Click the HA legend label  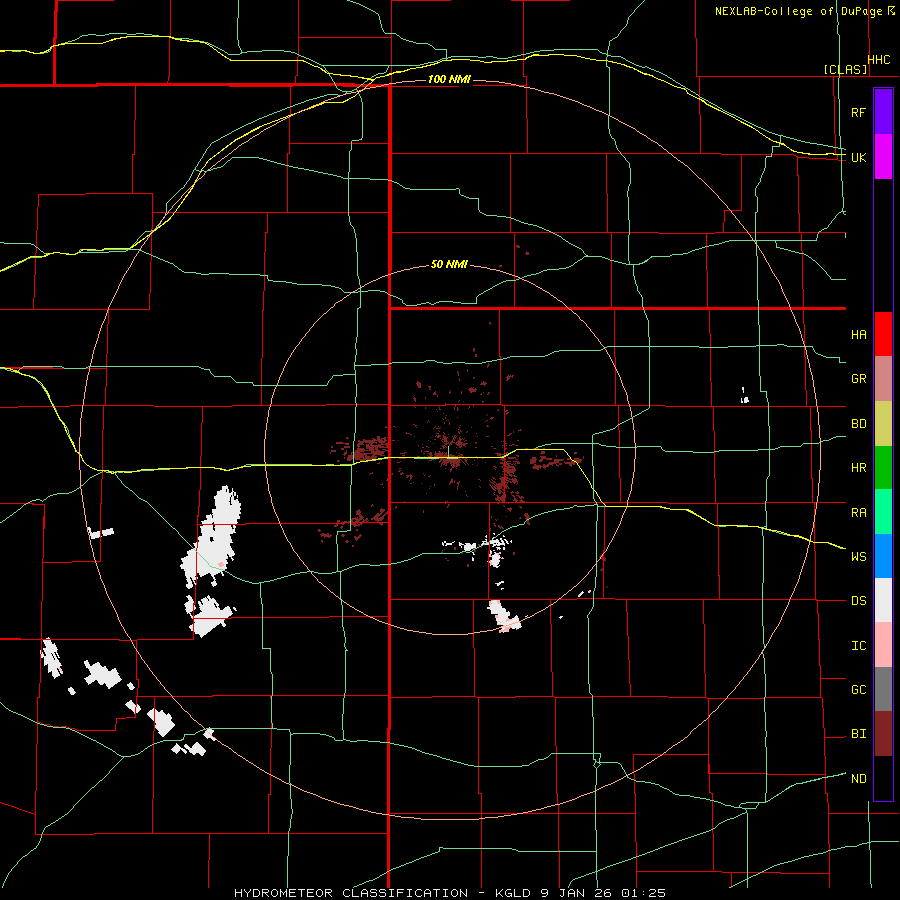click(x=858, y=335)
